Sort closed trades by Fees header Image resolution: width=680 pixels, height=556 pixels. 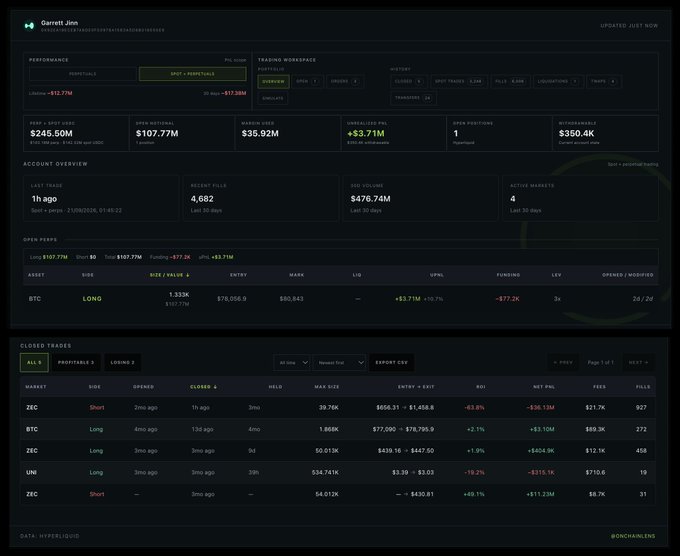click(x=599, y=387)
